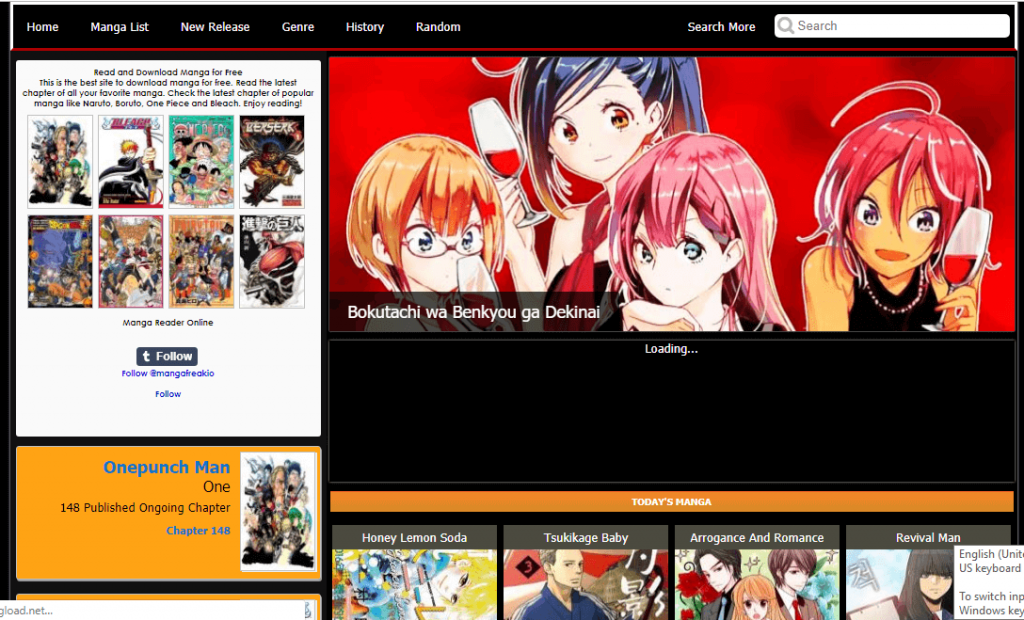Open the Onepunch Man cover in orange panel
The width and height of the screenshot is (1024, 620).
click(x=278, y=512)
